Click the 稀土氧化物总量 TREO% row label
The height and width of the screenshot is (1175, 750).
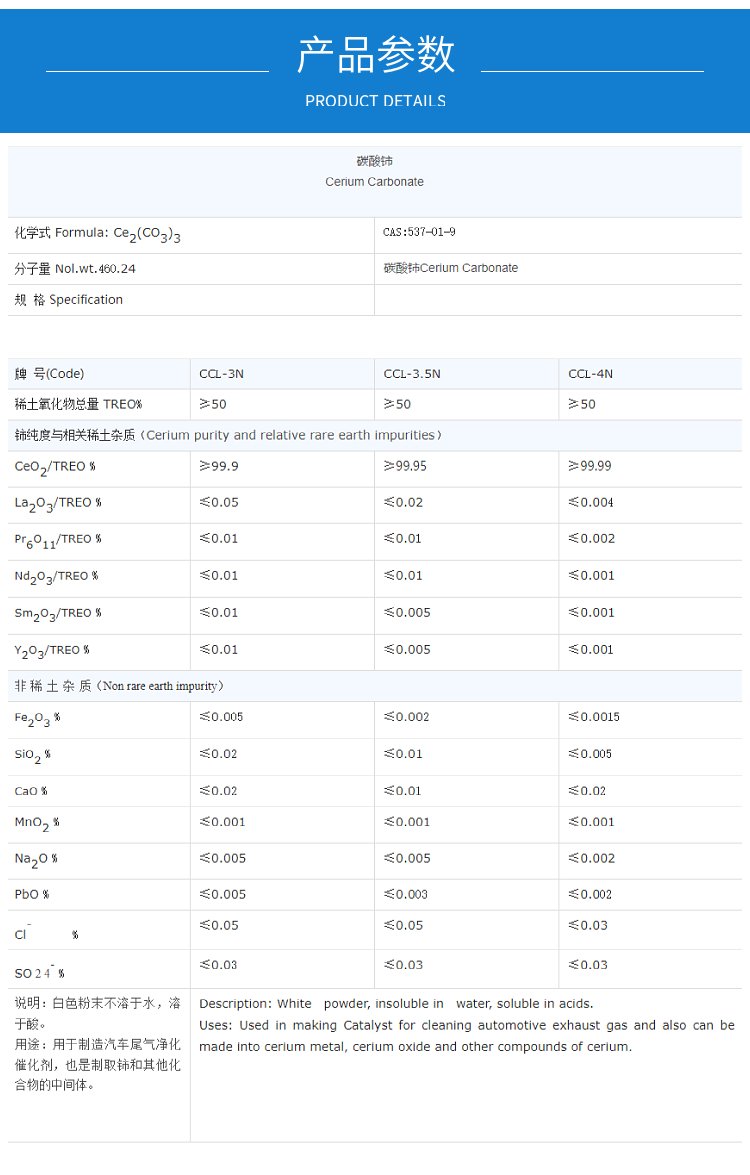point(78,404)
